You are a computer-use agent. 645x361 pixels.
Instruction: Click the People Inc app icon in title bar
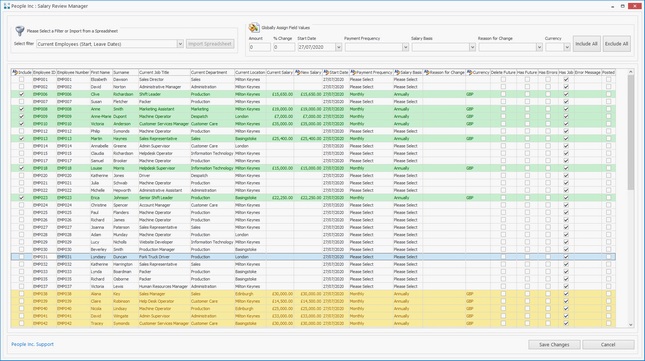pos(7,6)
